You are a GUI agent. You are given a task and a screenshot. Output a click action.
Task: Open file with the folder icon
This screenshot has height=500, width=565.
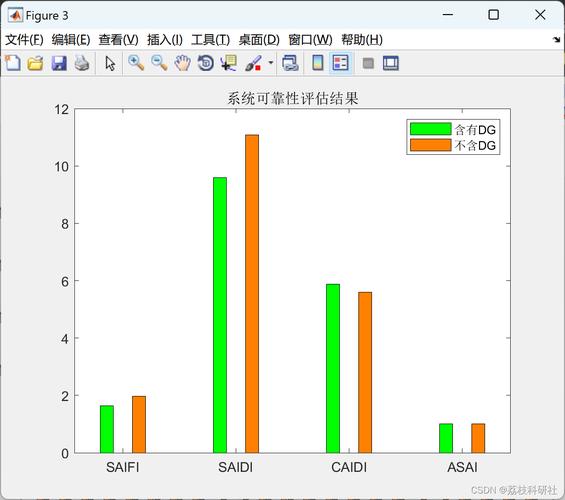[x=35, y=63]
